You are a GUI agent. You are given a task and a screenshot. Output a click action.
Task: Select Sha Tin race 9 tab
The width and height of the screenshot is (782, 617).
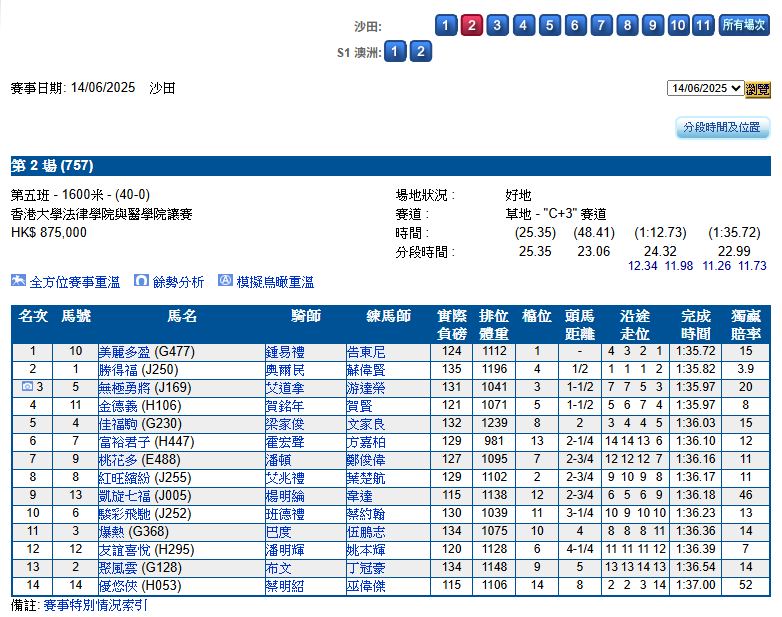pos(652,25)
